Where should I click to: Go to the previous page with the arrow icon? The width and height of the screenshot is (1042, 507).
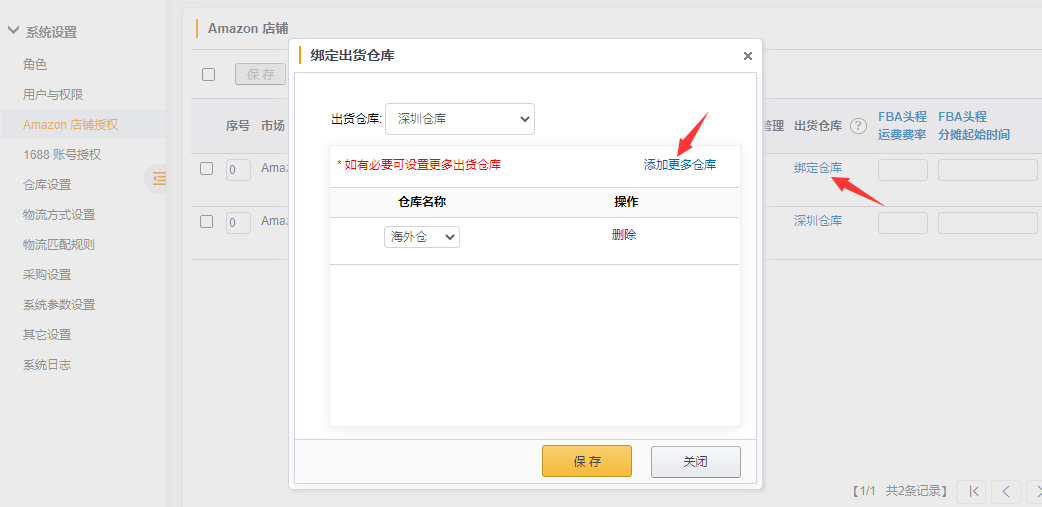coord(1006,491)
